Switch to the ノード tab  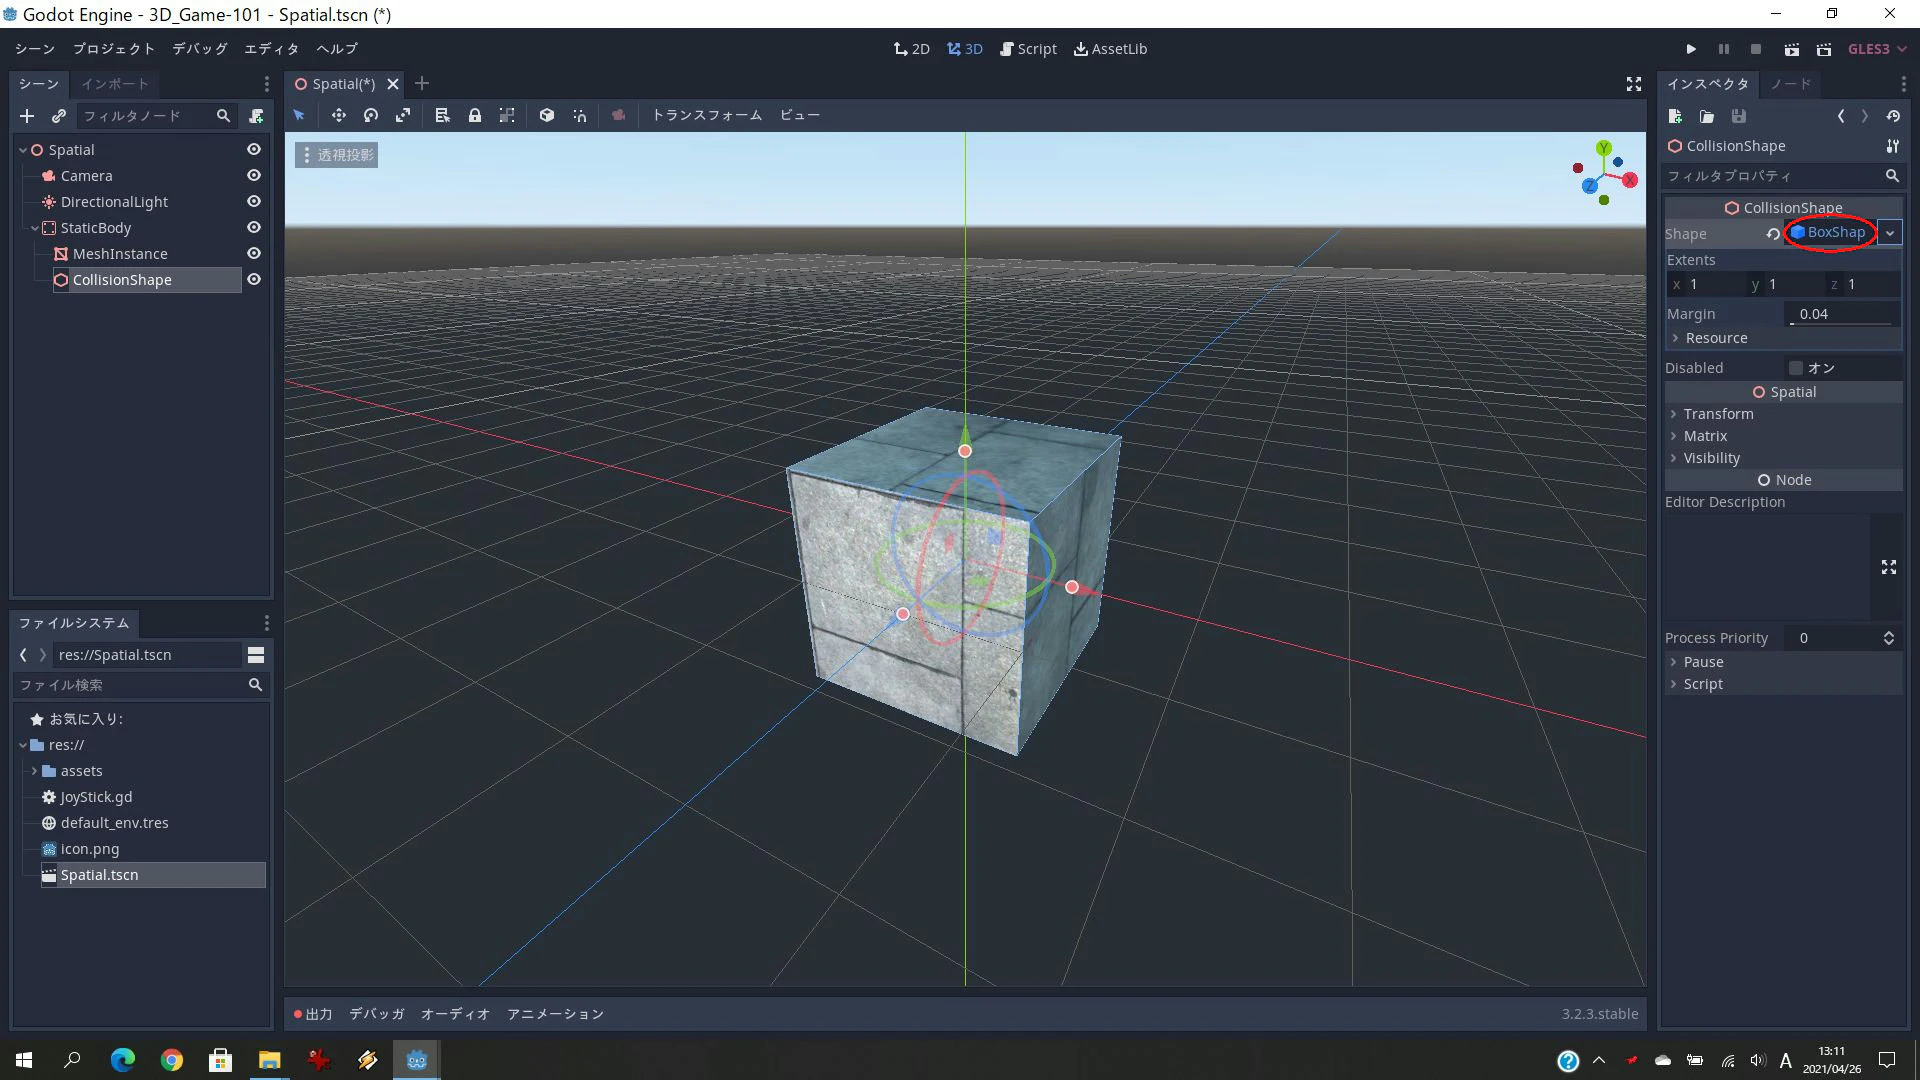[1790, 84]
